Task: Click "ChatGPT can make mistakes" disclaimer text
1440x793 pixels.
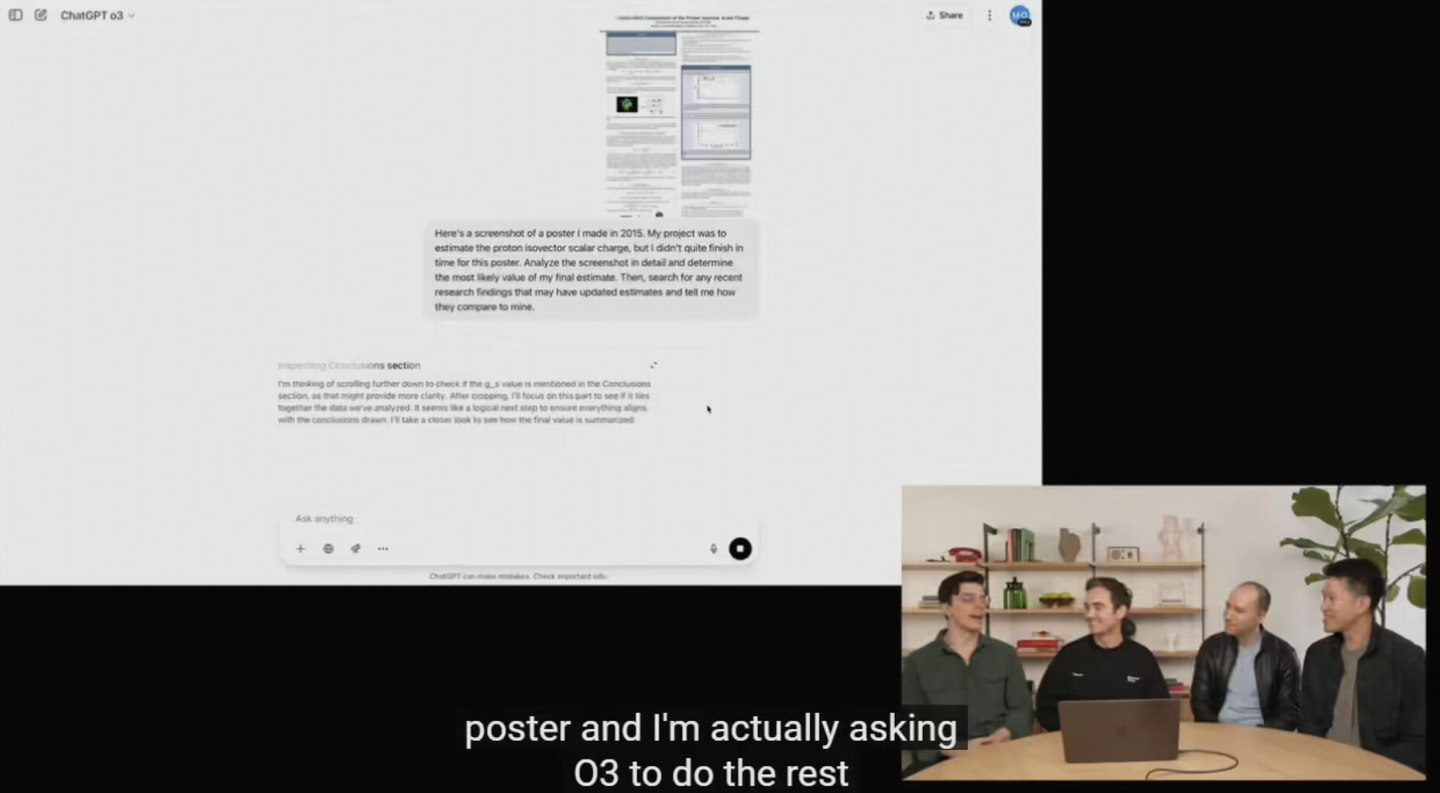Action: click(x=519, y=576)
